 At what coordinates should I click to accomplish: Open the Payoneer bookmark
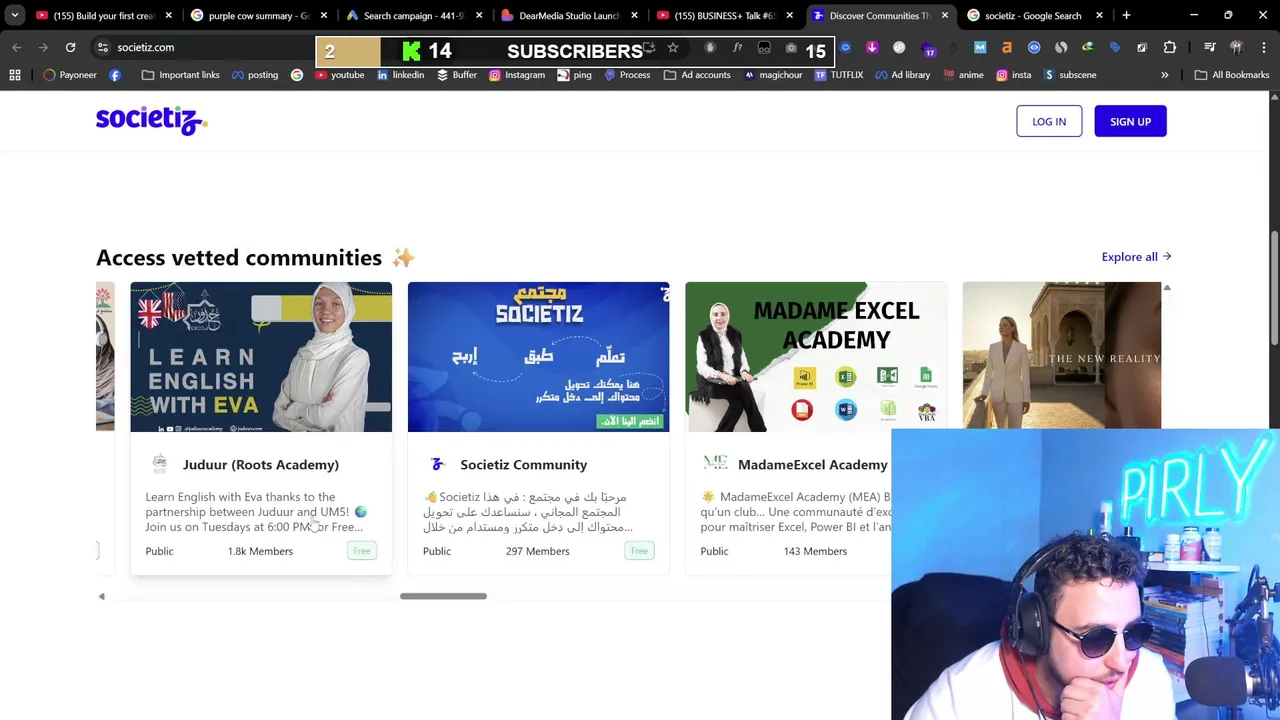pos(69,75)
